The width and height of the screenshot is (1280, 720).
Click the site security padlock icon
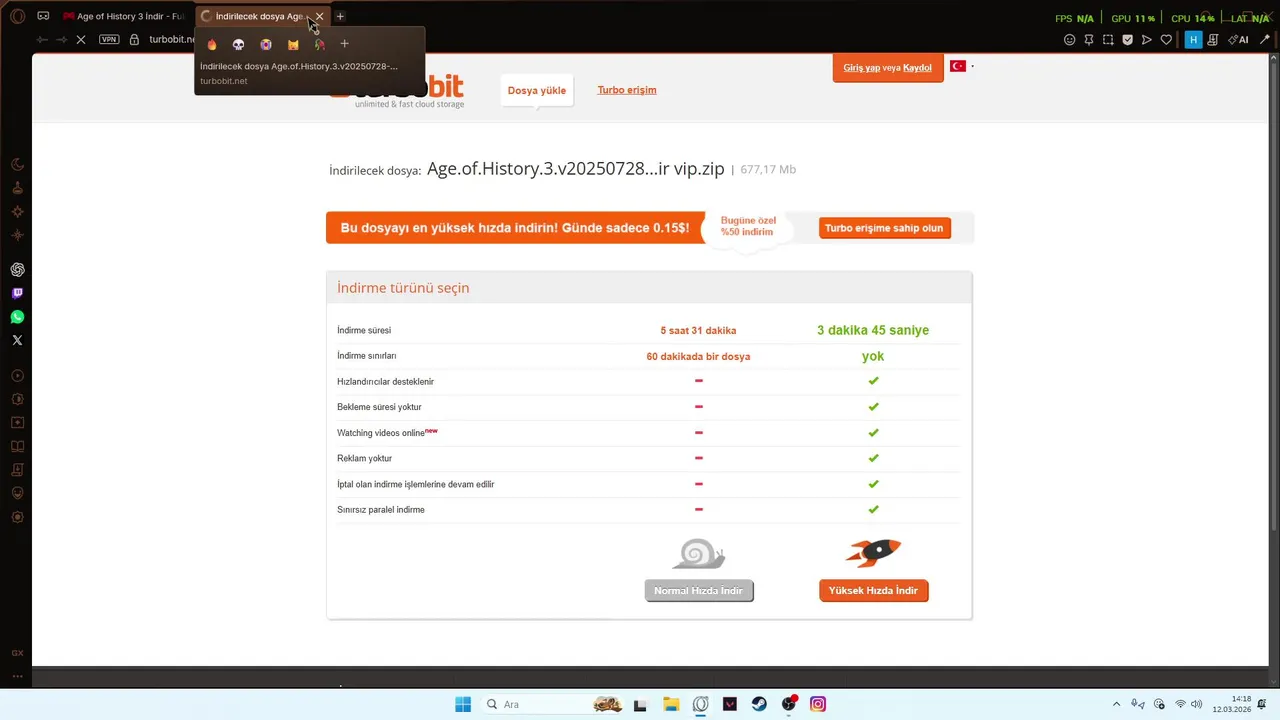tap(134, 40)
